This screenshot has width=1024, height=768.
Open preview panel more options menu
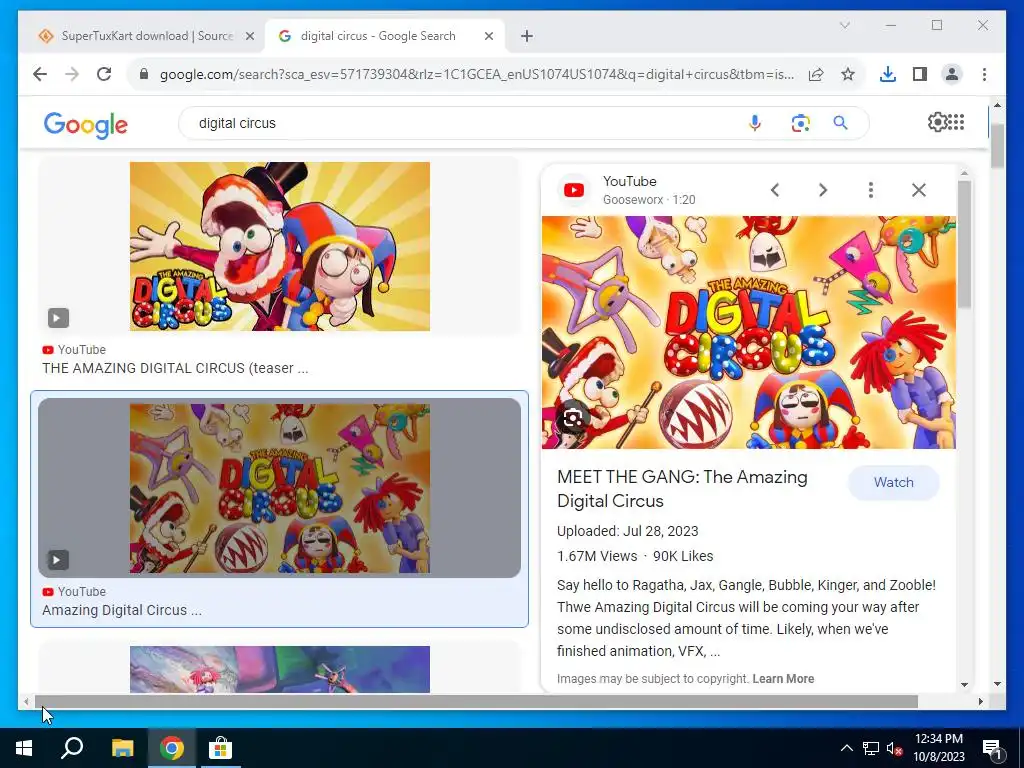(x=871, y=190)
